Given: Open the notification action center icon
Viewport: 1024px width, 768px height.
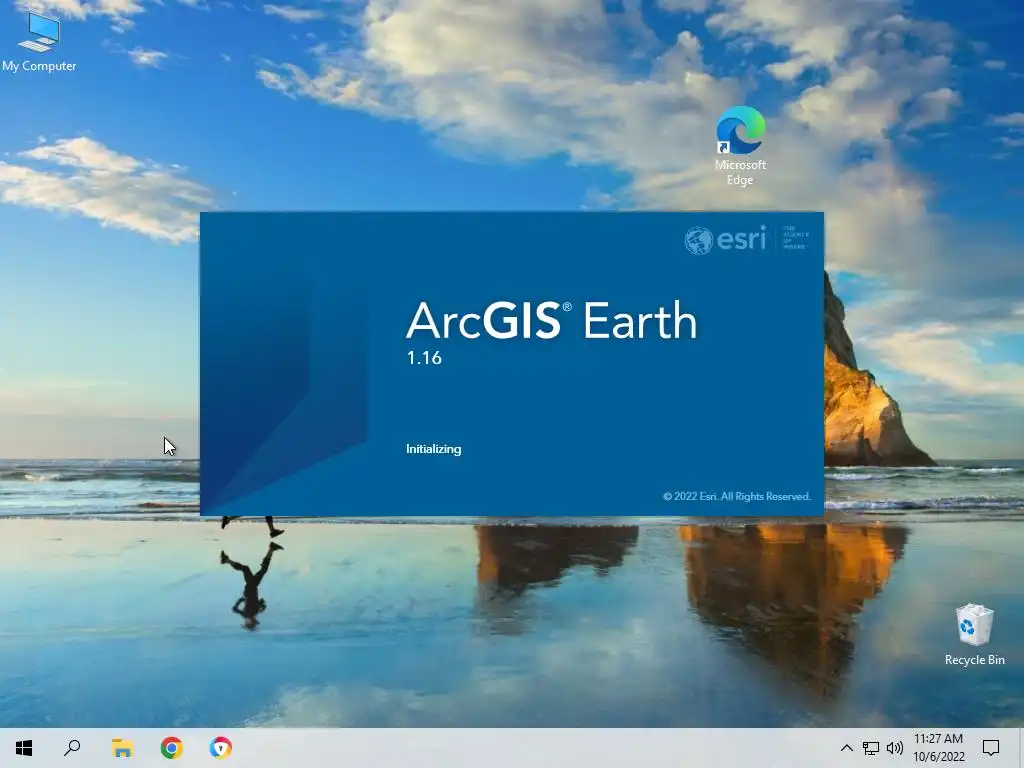Looking at the screenshot, I should click(991, 748).
